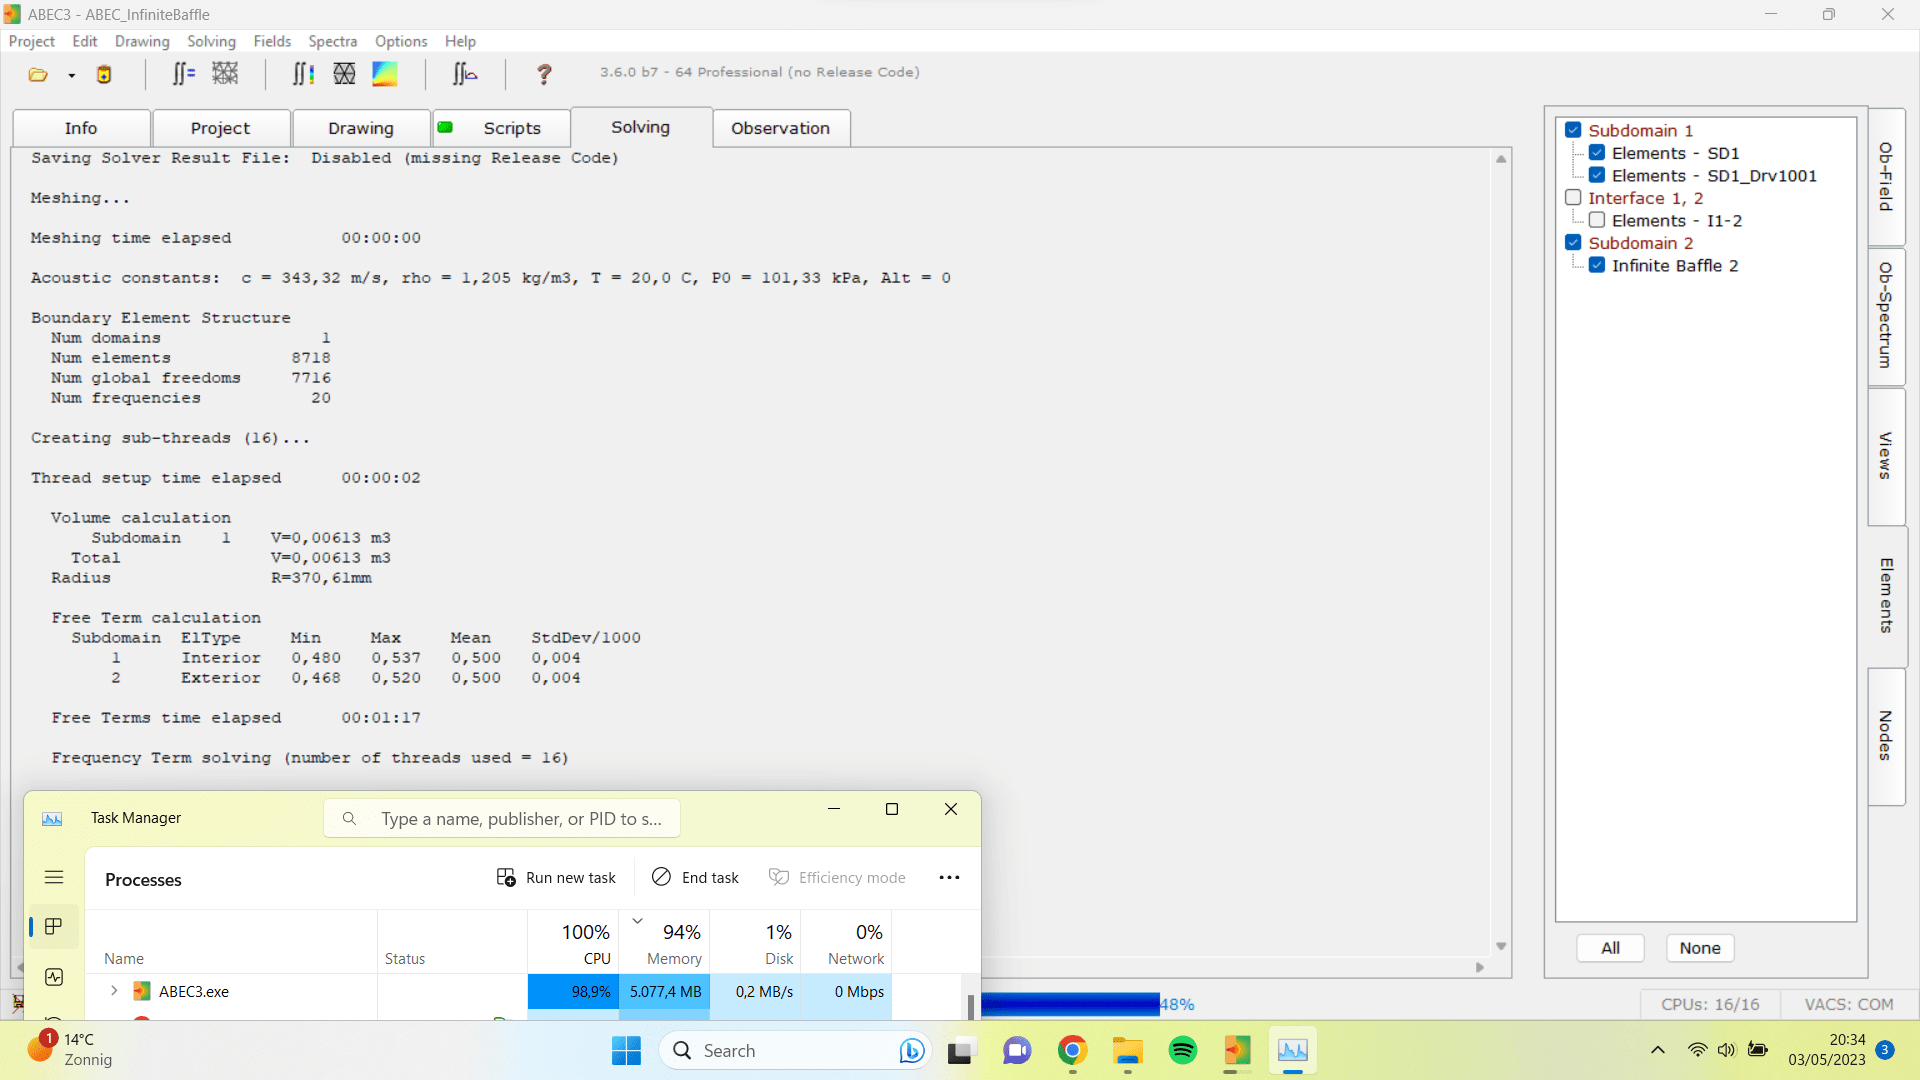Switch to the Project tab
This screenshot has width=1920, height=1080.
[221, 128]
